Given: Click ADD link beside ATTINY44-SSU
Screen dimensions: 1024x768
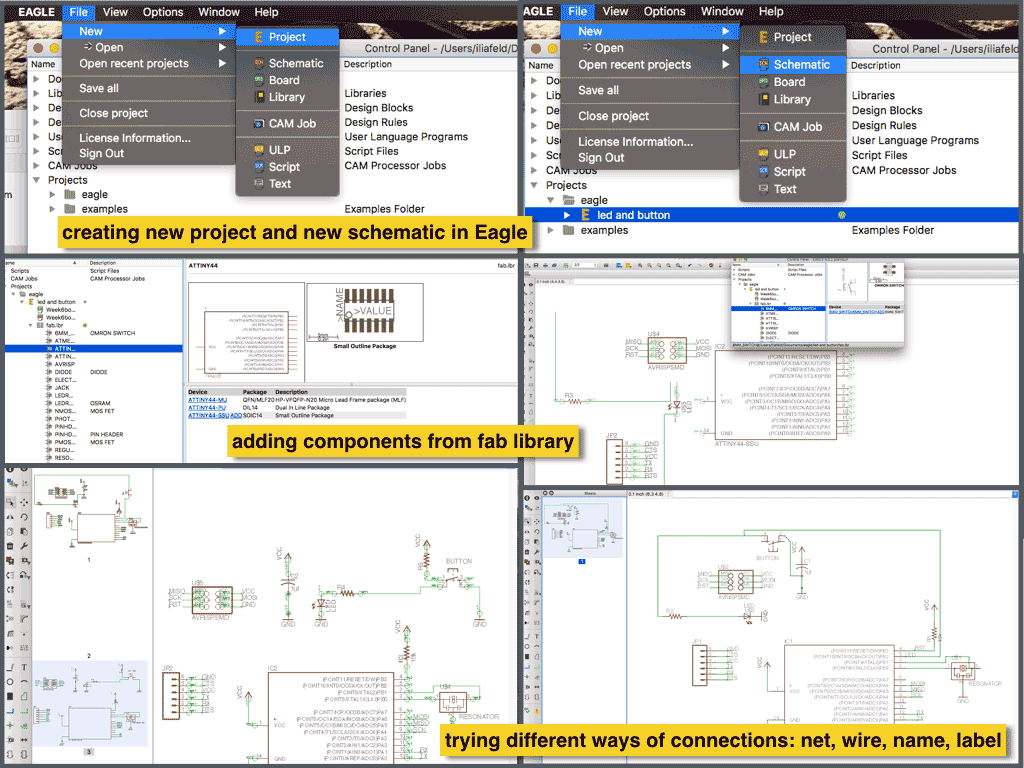Looking at the screenshot, I should 236,415.
